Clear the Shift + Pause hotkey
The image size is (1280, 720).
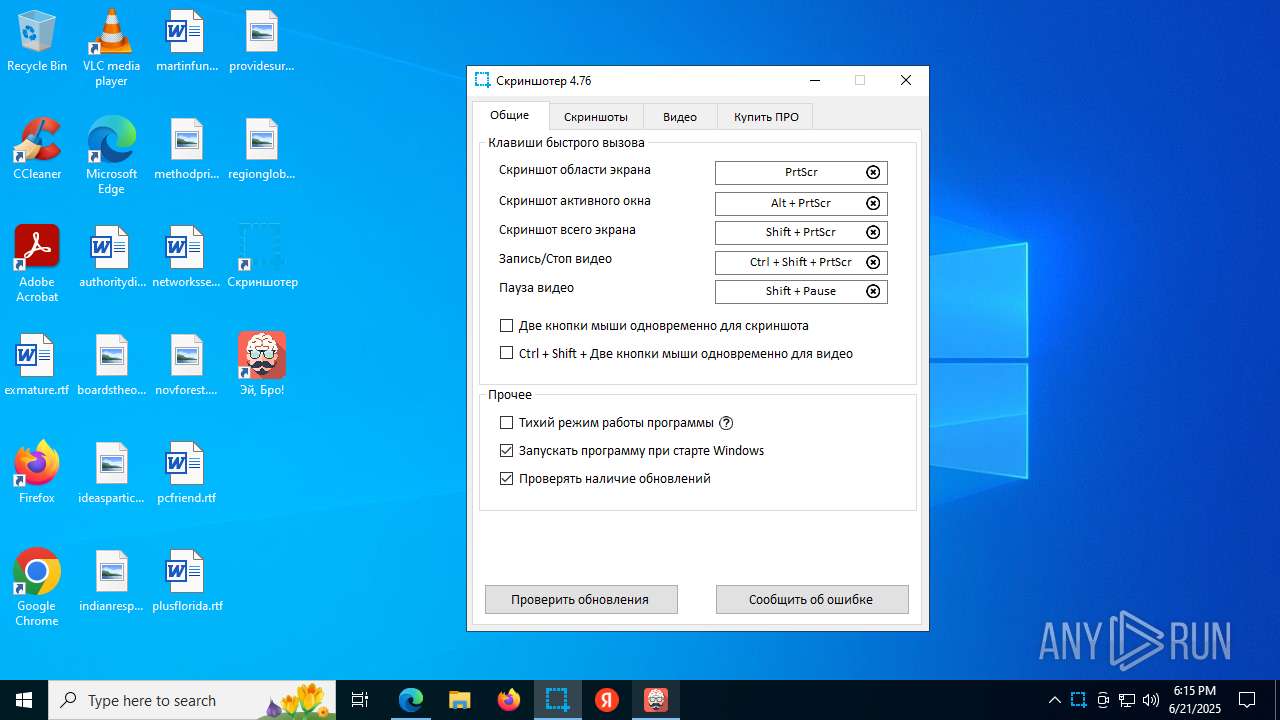coord(873,291)
